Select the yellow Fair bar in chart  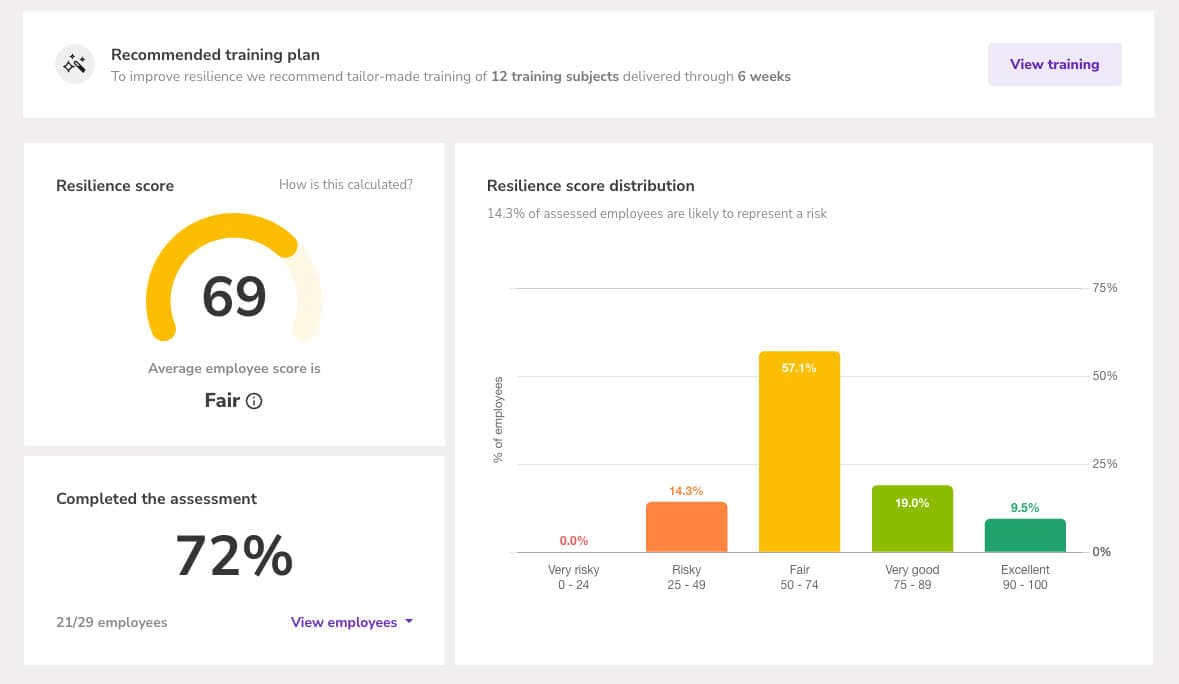pyautogui.click(x=799, y=460)
